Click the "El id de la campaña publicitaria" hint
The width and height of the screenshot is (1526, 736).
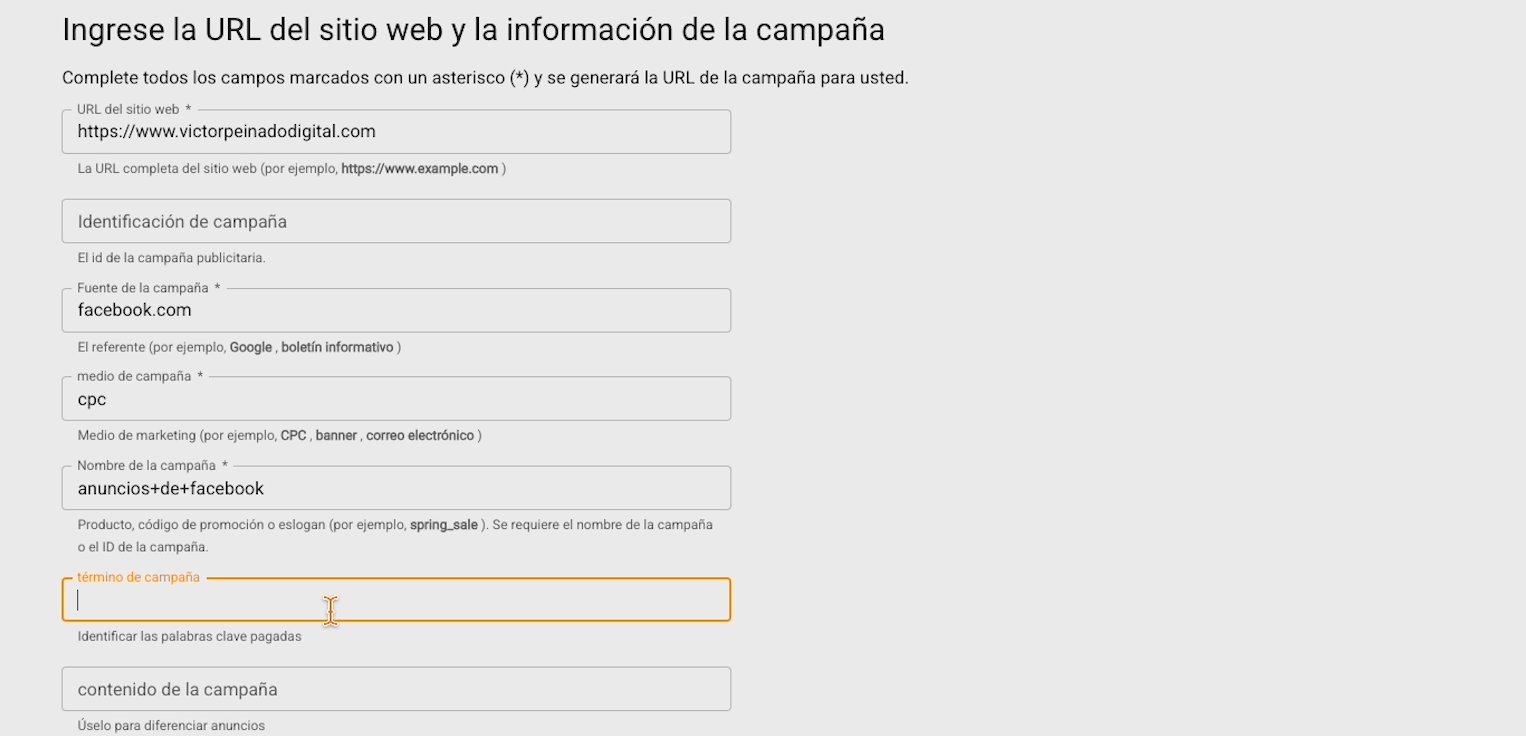[171, 258]
